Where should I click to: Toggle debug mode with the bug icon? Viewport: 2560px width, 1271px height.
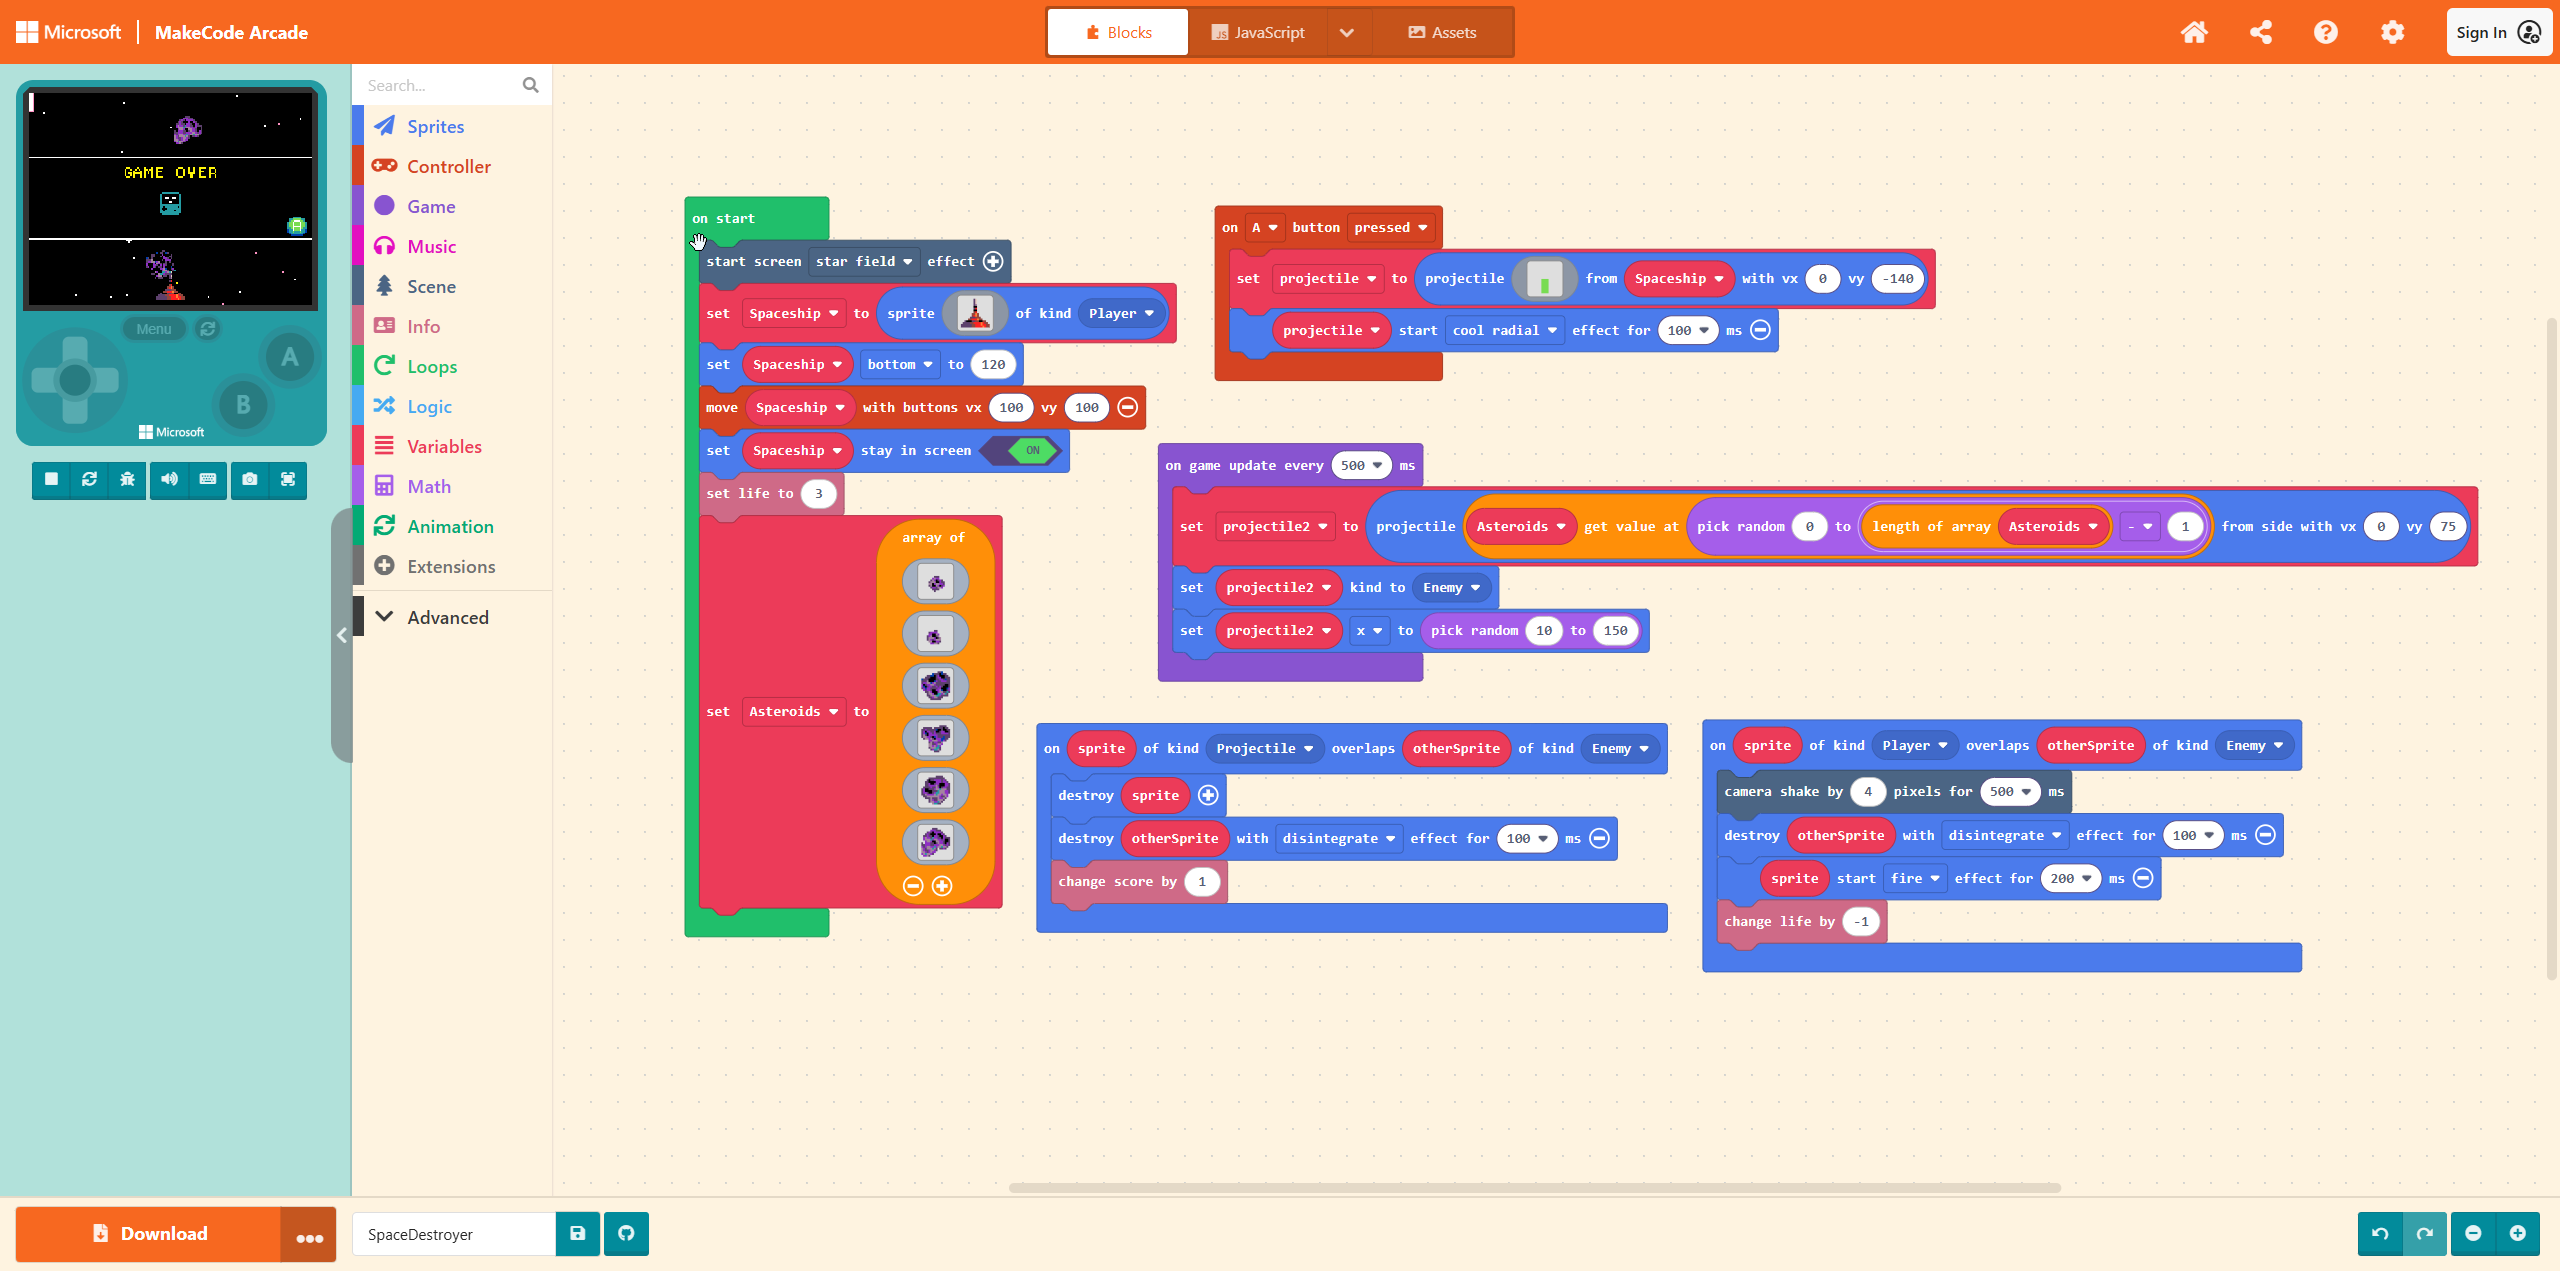point(127,479)
